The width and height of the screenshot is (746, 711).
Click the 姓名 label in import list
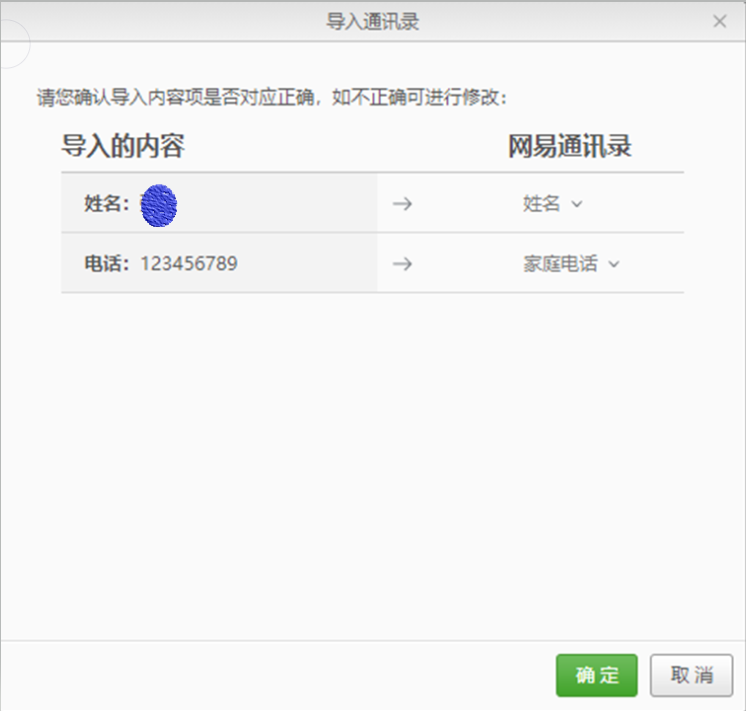point(107,204)
